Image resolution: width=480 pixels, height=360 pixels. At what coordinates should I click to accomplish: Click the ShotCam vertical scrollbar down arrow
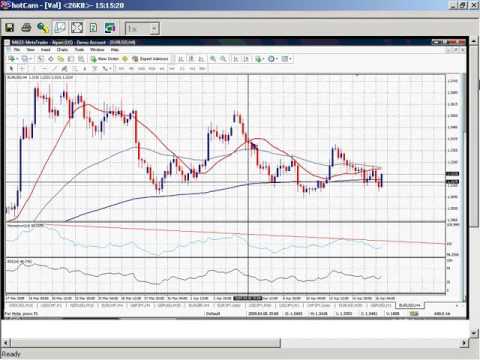tap(474, 332)
